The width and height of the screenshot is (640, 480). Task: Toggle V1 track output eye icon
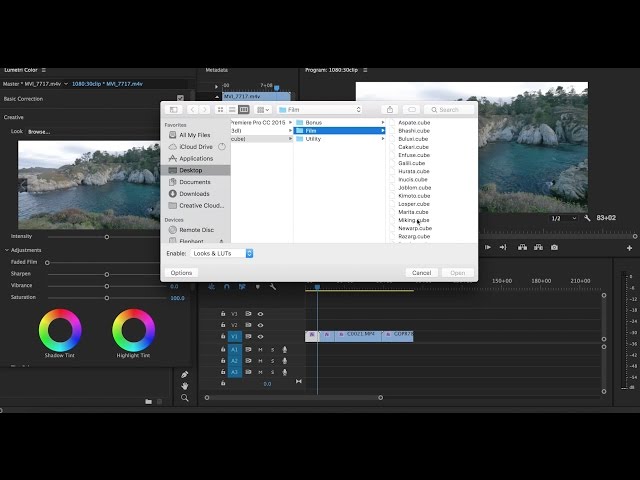coord(260,336)
